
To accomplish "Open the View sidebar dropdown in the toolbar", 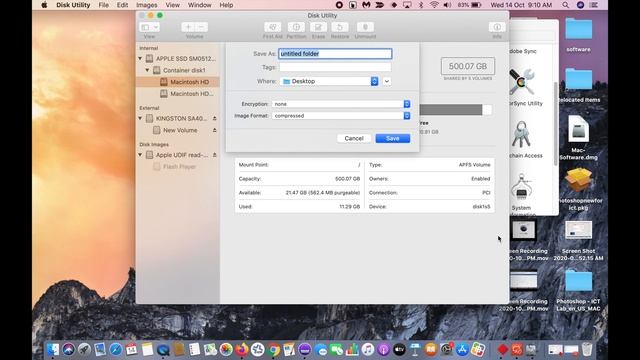I will pyautogui.click(x=149, y=27).
